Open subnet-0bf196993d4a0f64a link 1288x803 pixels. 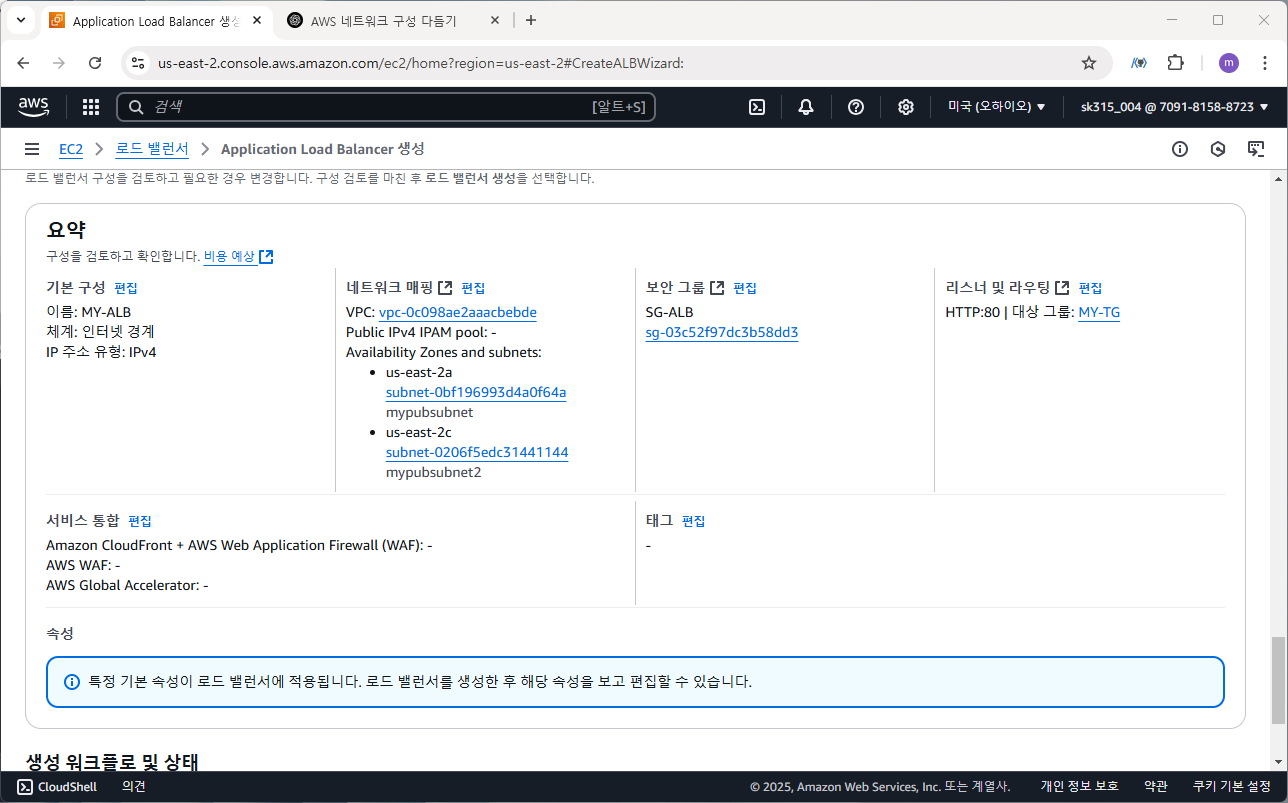(476, 392)
